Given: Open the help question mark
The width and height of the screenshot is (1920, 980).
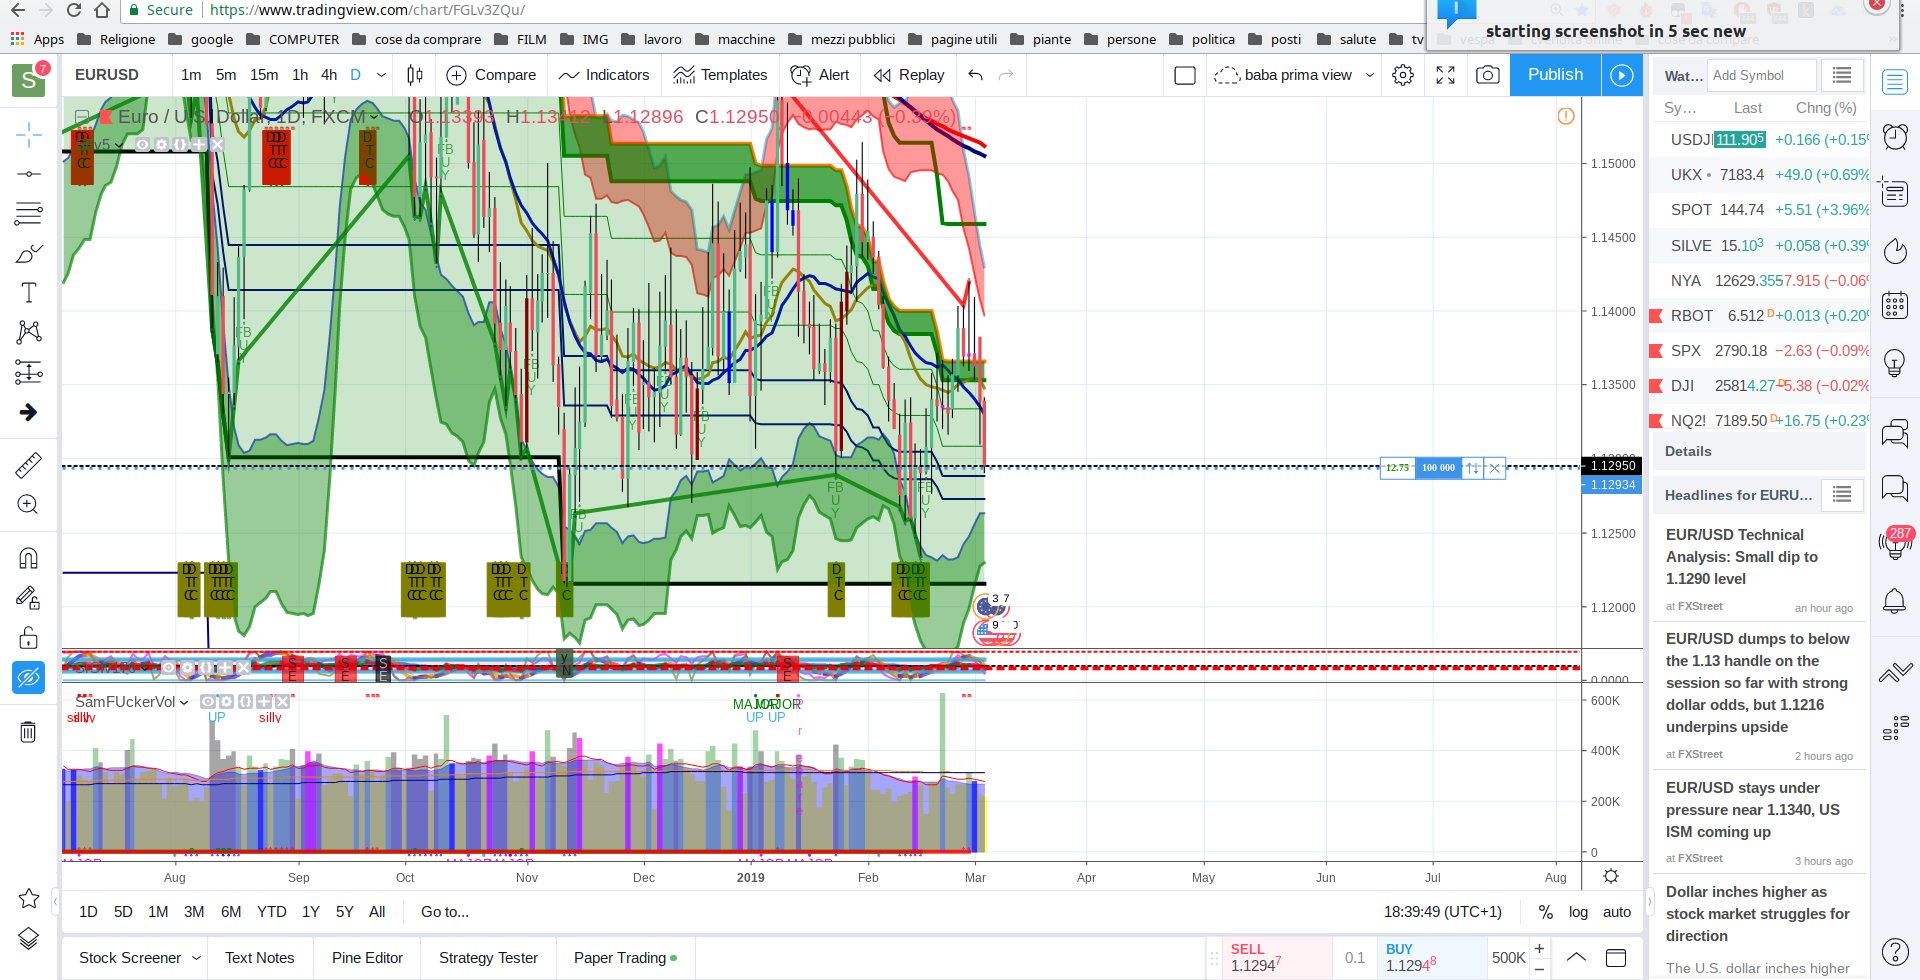Looking at the screenshot, I should [x=1895, y=952].
